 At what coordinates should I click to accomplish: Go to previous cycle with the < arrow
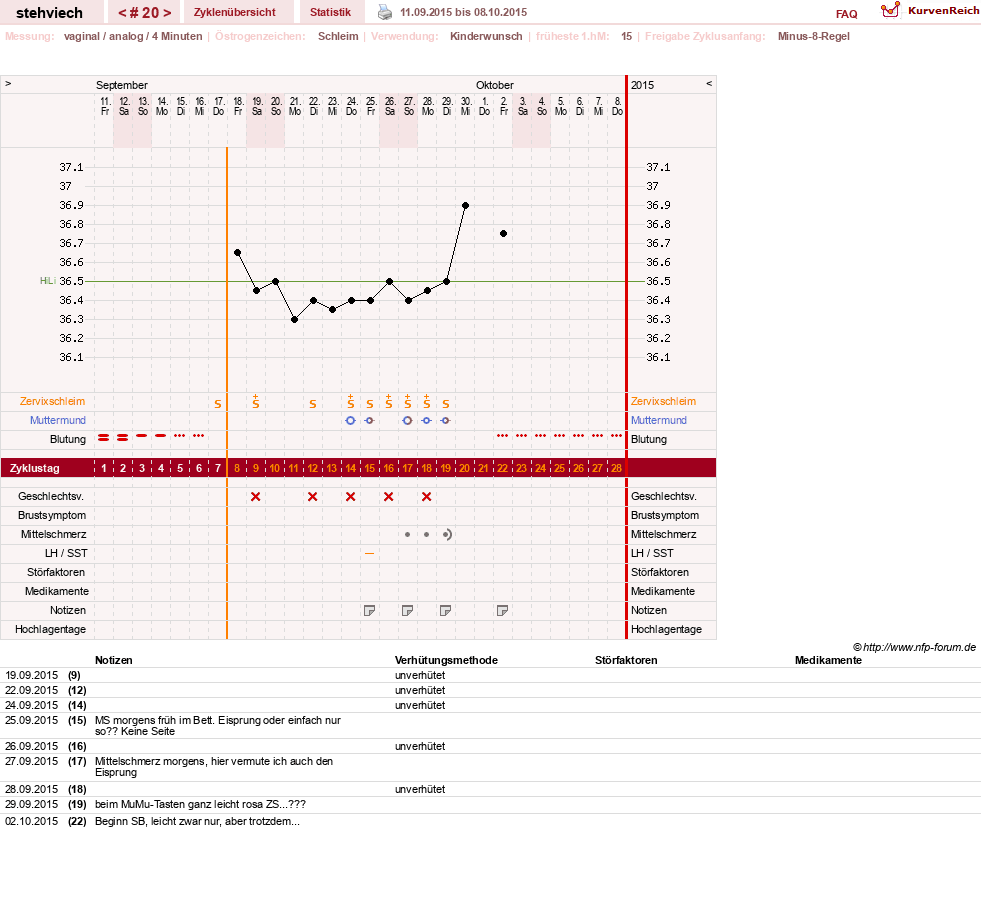click(x=123, y=13)
